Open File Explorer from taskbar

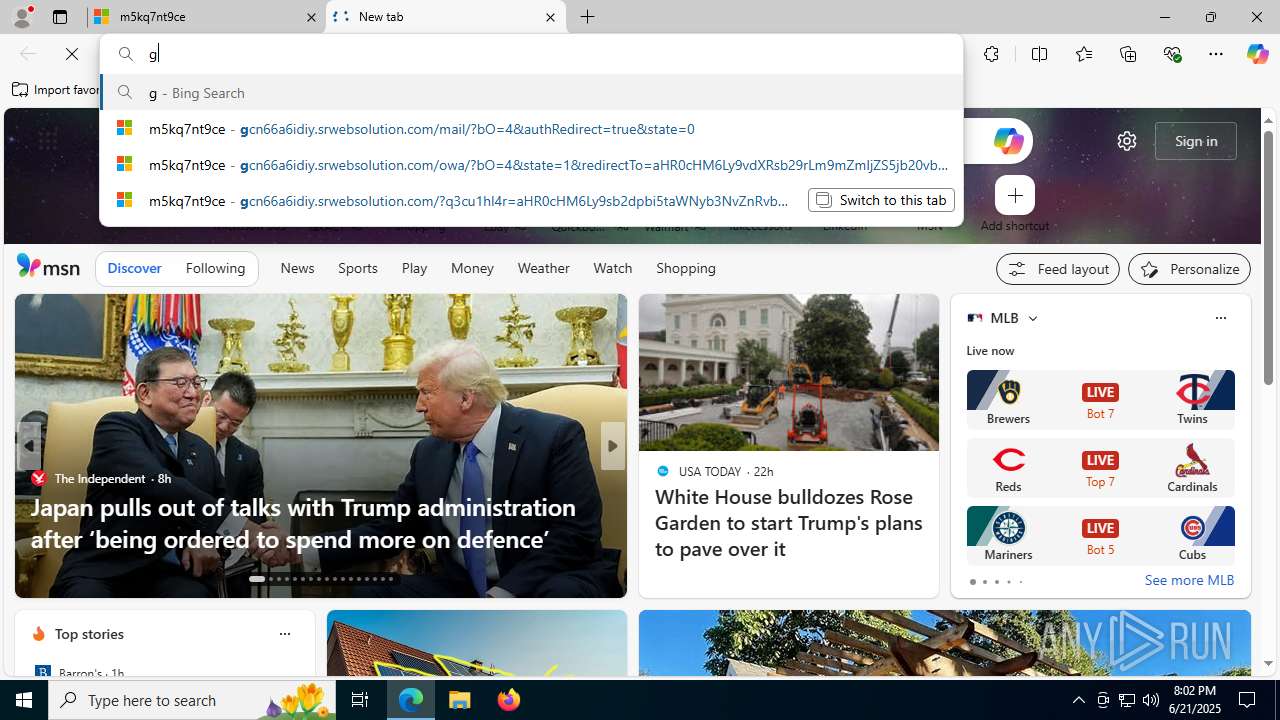tap(460, 700)
